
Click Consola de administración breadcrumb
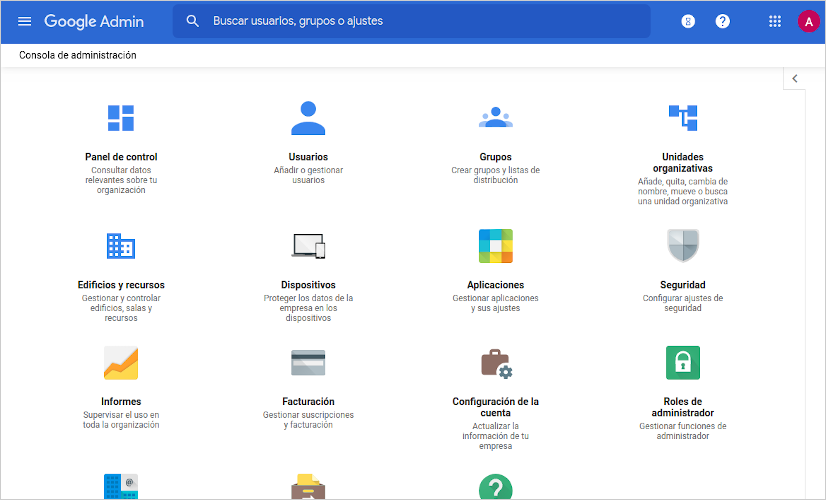click(77, 55)
